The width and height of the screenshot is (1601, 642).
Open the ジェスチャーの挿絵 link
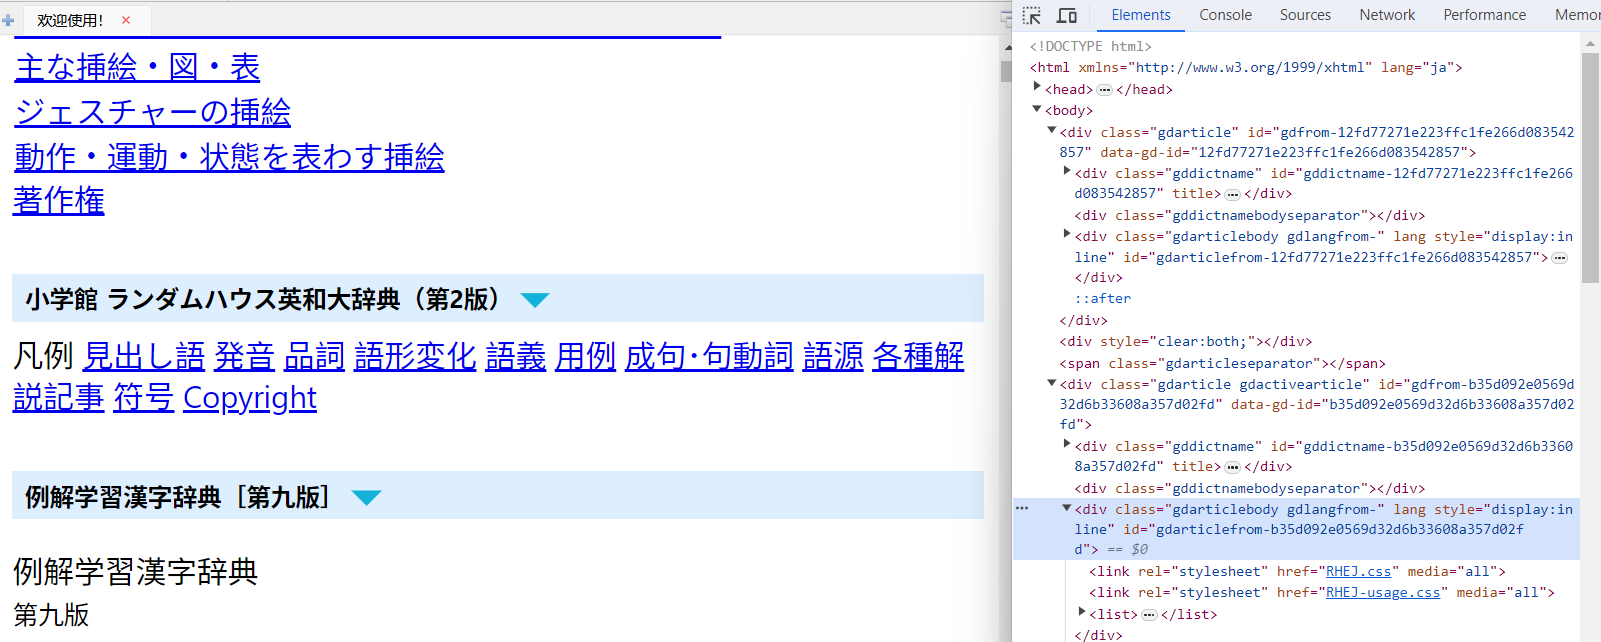point(152,112)
